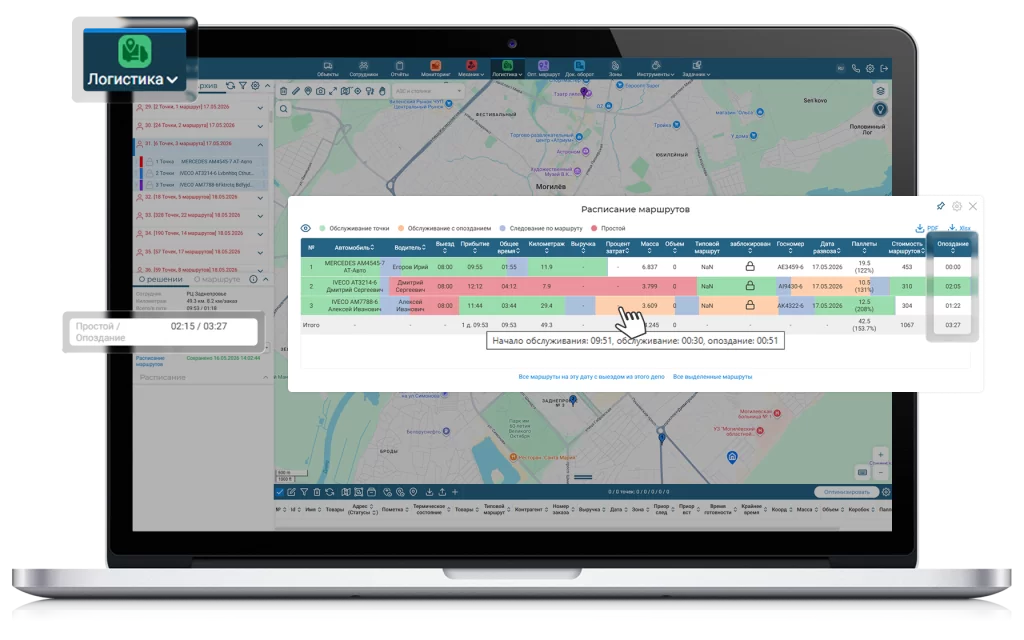Select 3 Точки IVECO AM7788 tree row
1024x640 pixels.
[203, 185]
